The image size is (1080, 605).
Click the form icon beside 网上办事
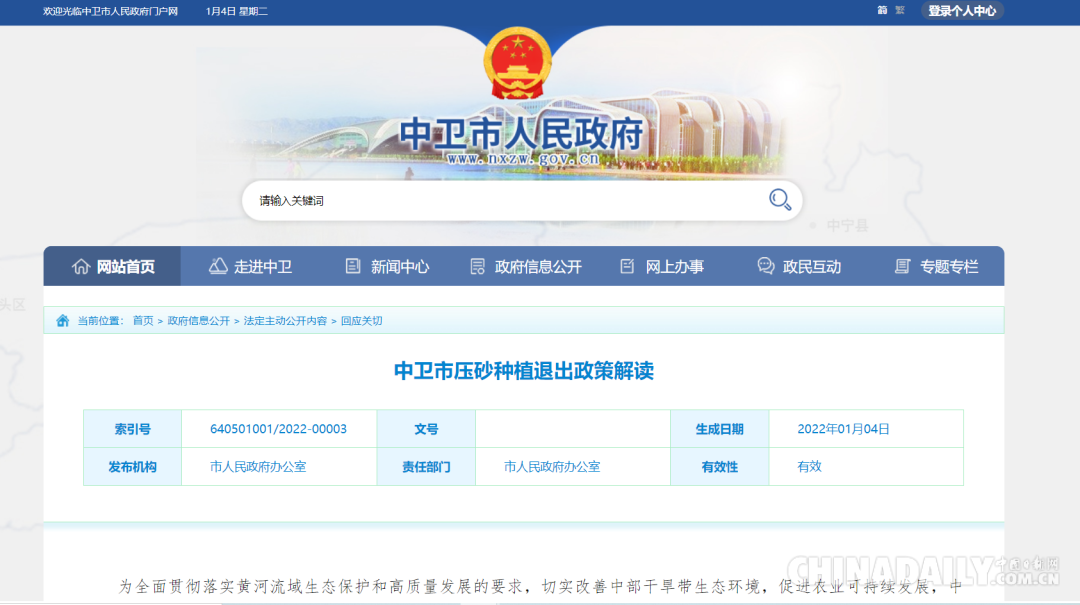(626, 266)
